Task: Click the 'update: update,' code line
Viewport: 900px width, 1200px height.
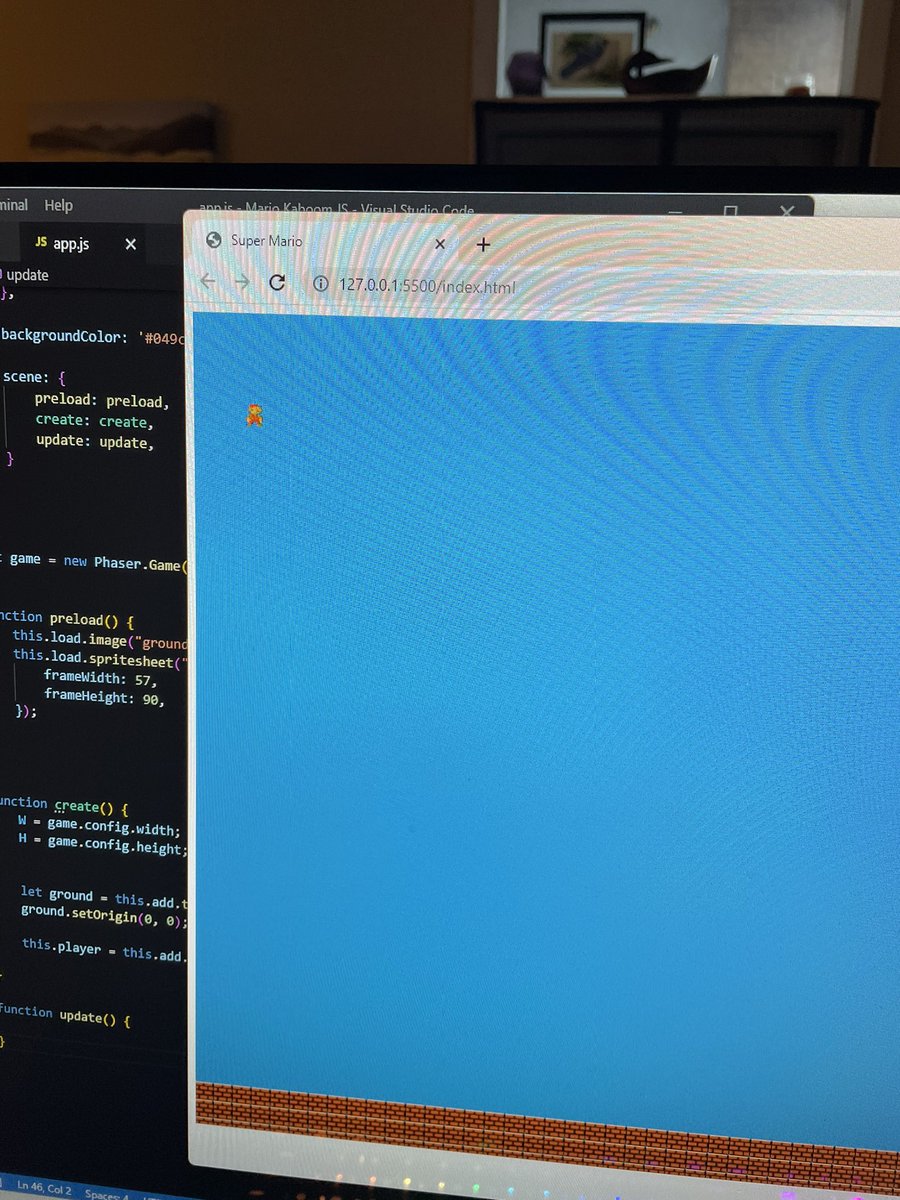Action: (x=95, y=442)
